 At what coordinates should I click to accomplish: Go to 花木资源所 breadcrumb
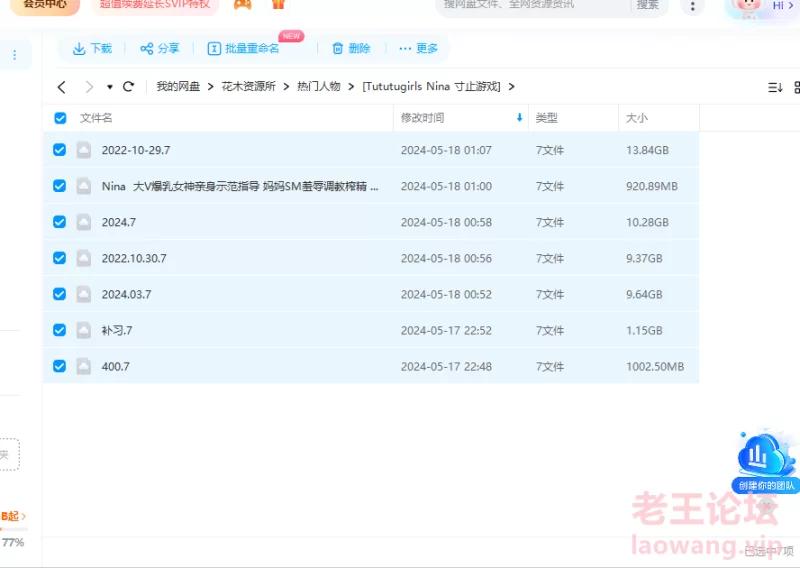coord(248,86)
